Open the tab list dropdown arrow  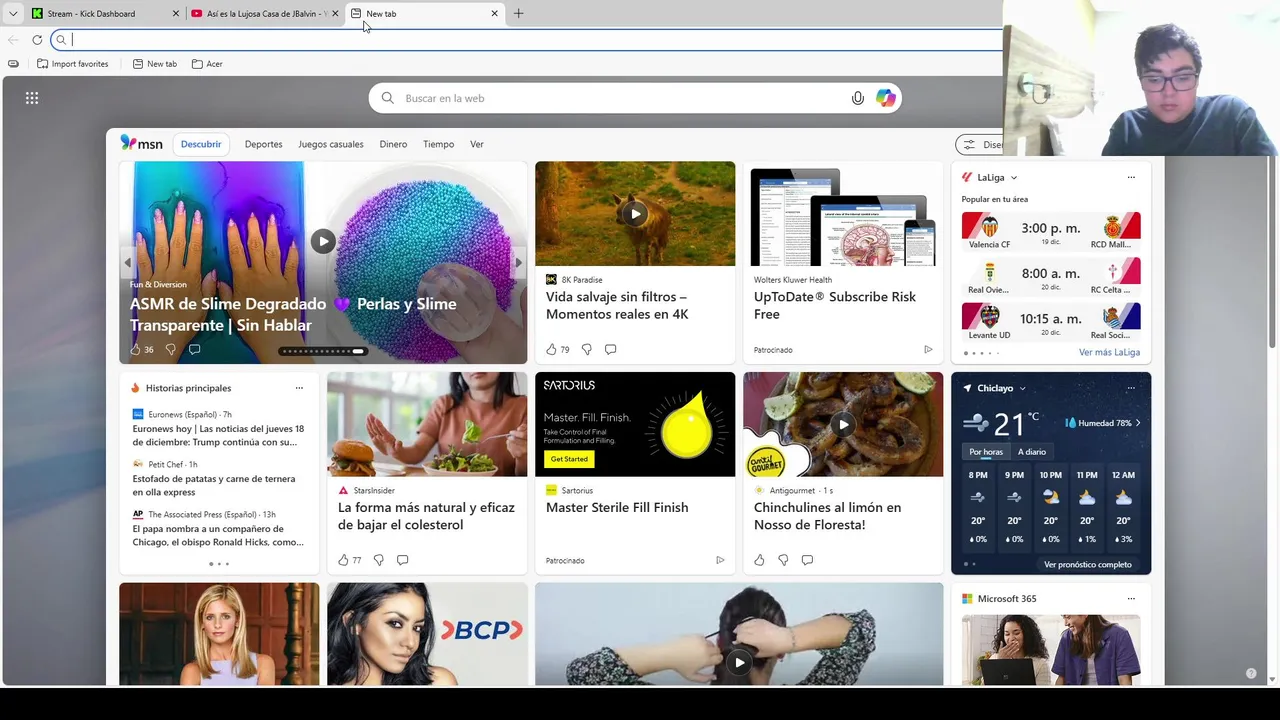13,14
